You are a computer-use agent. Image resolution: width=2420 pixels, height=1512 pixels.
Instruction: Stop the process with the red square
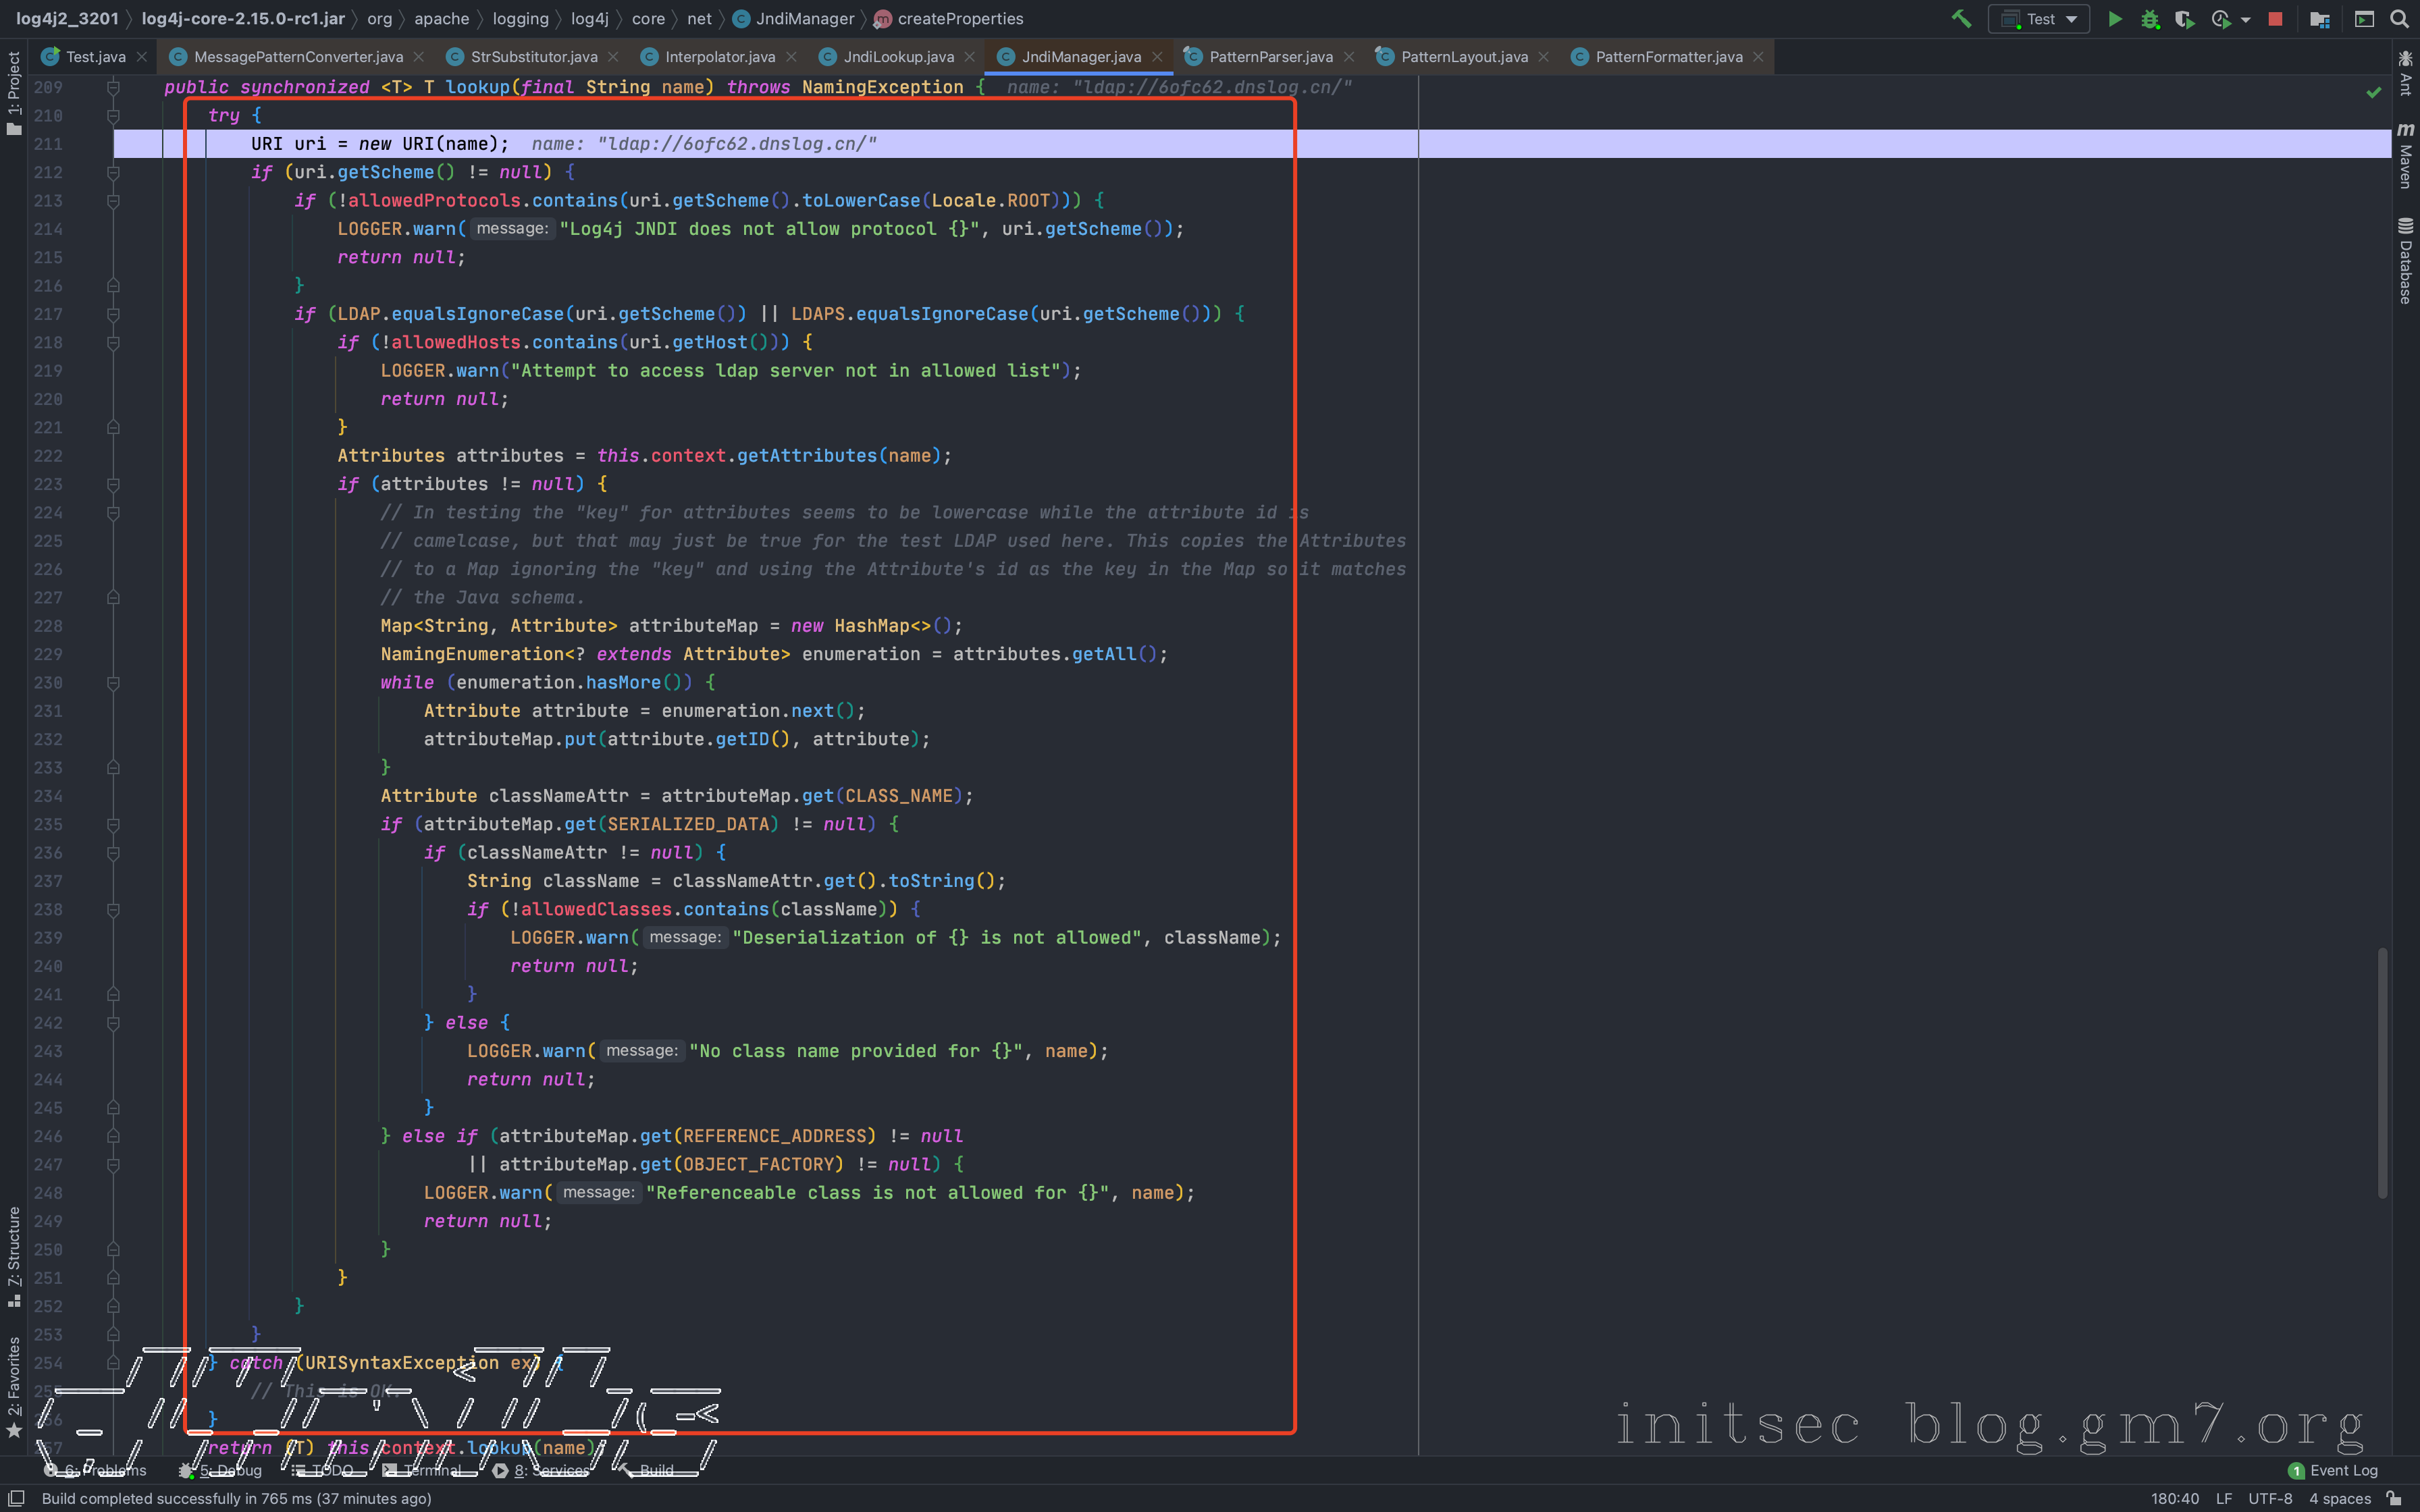pos(2276,19)
